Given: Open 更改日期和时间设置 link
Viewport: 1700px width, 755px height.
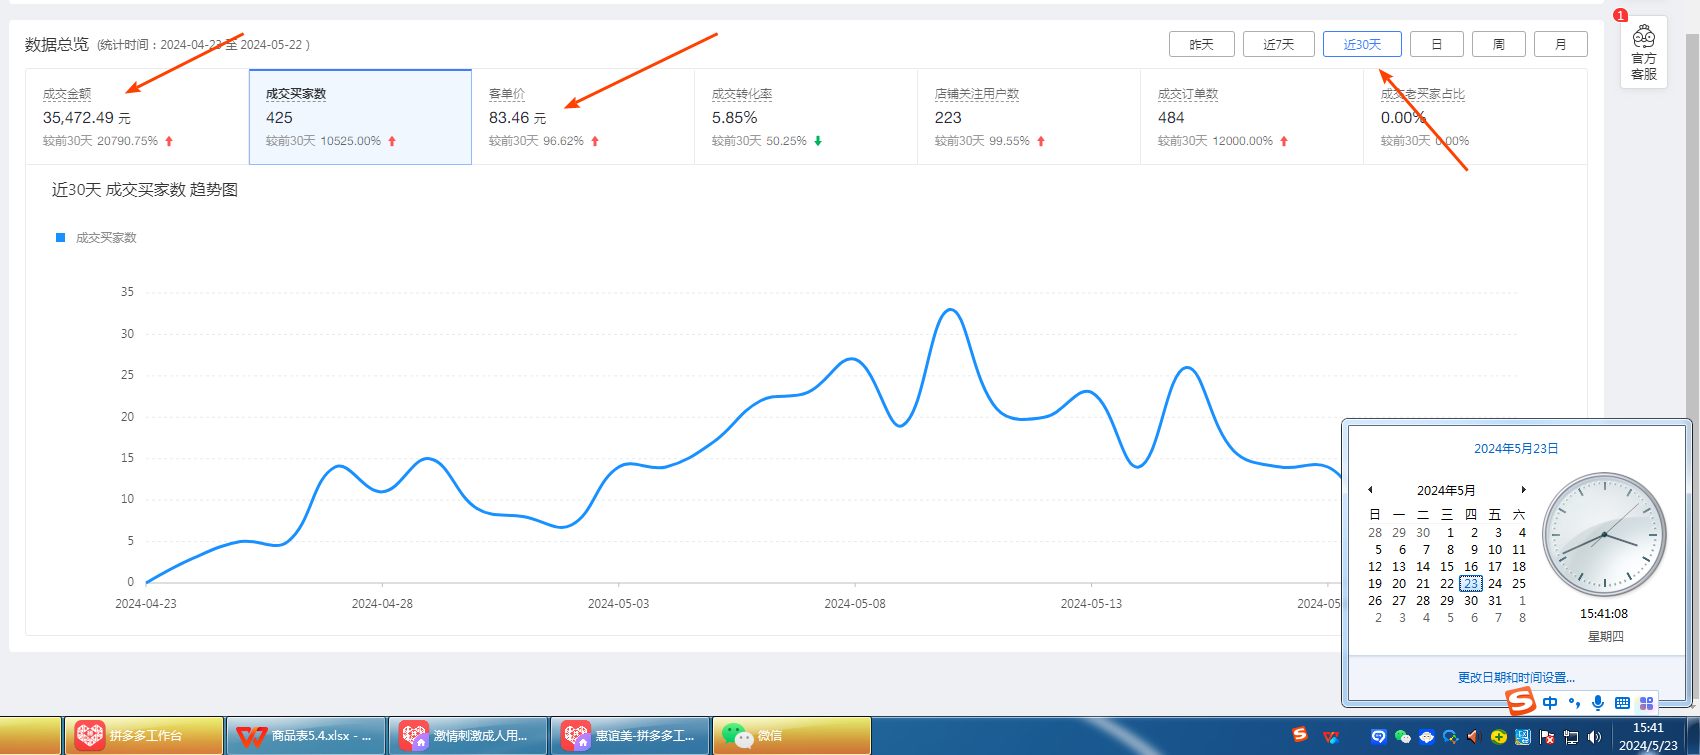Looking at the screenshot, I should [x=1516, y=677].
